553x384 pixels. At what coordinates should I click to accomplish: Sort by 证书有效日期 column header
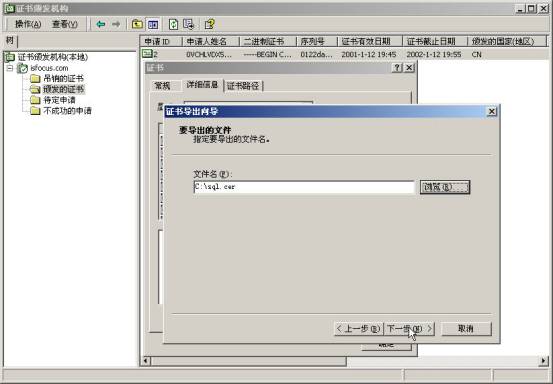pos(370,41)
